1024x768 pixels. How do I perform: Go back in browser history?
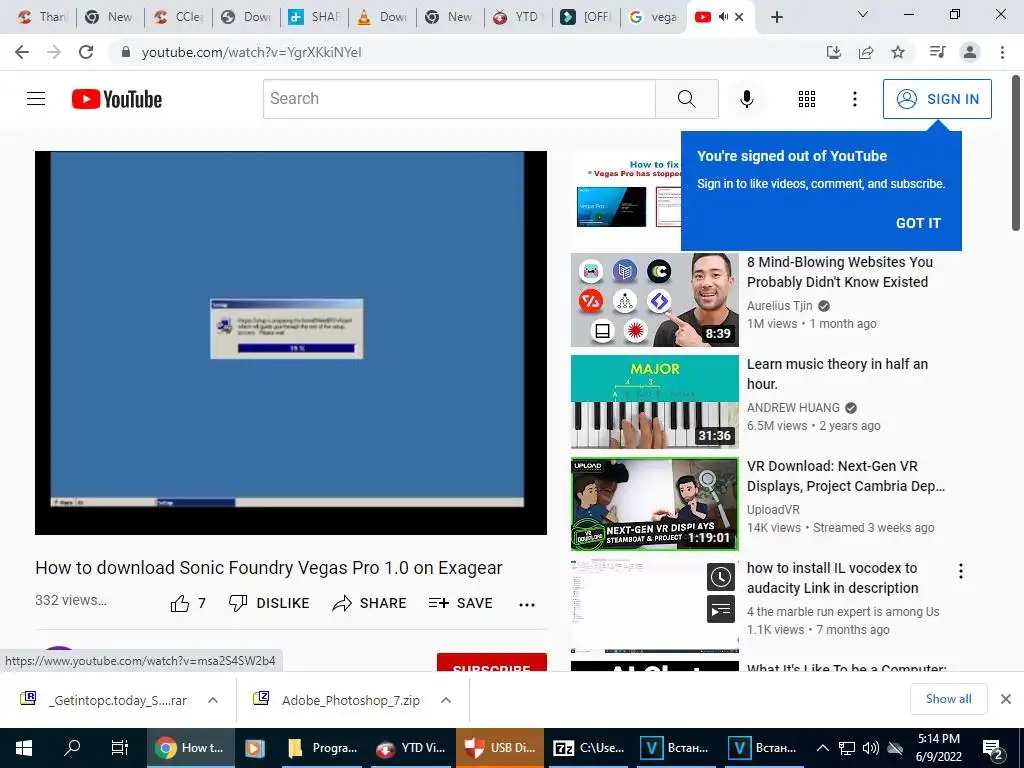[x=22, y=52]
